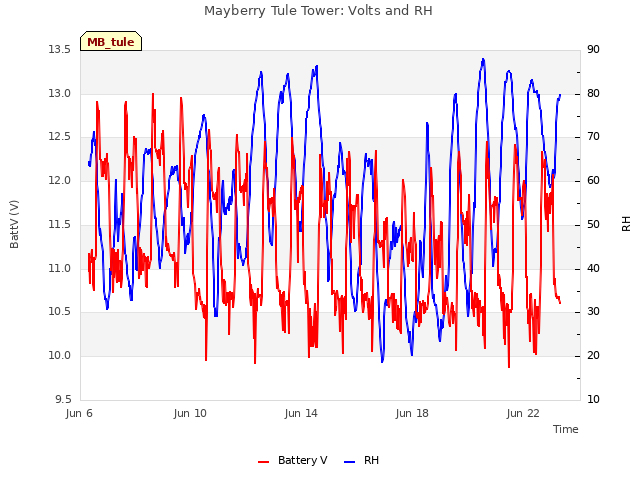Image resolution: width=640 pixels, height=480 pixels.
Task: Click the 90 right axis value
Action: pyautogui.click(x=593, y=50)
